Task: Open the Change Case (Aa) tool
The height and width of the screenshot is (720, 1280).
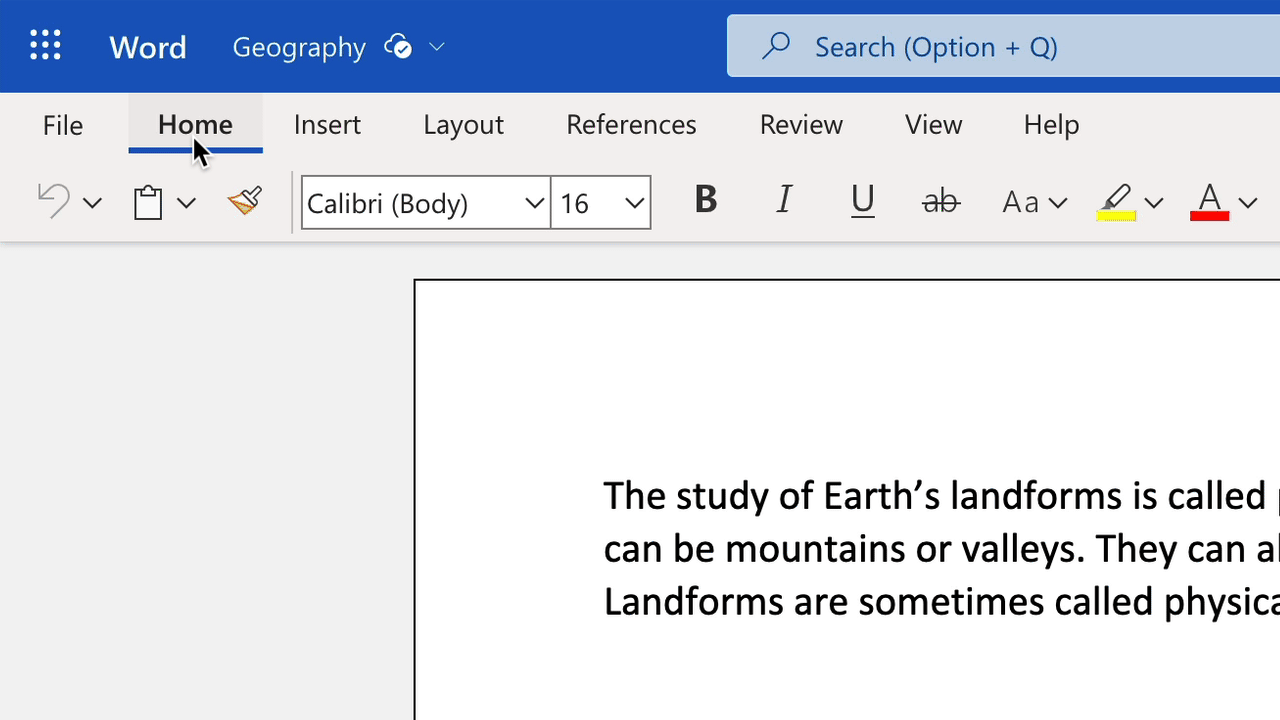Action: point(1022,201)
